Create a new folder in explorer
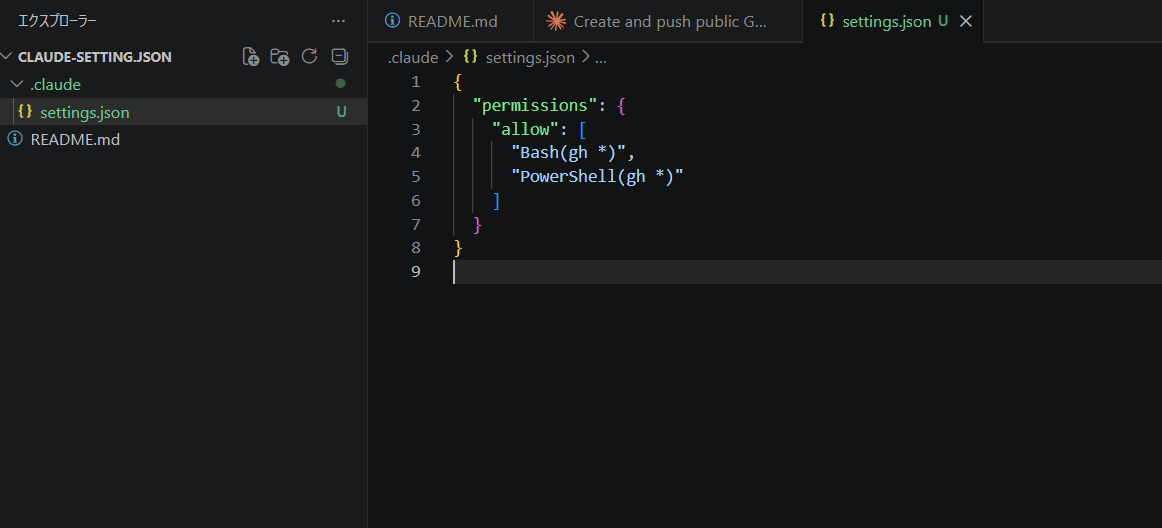The height and width of the screenshot is (528, 1162). [x=279, y=56]
